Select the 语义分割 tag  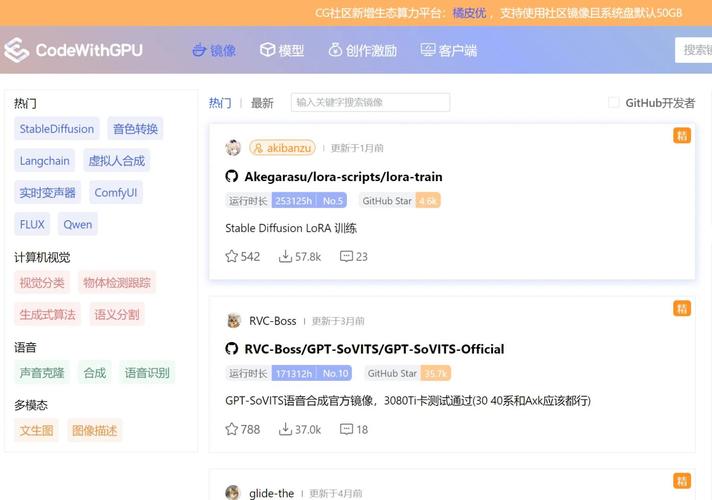[x=117, y=314]
